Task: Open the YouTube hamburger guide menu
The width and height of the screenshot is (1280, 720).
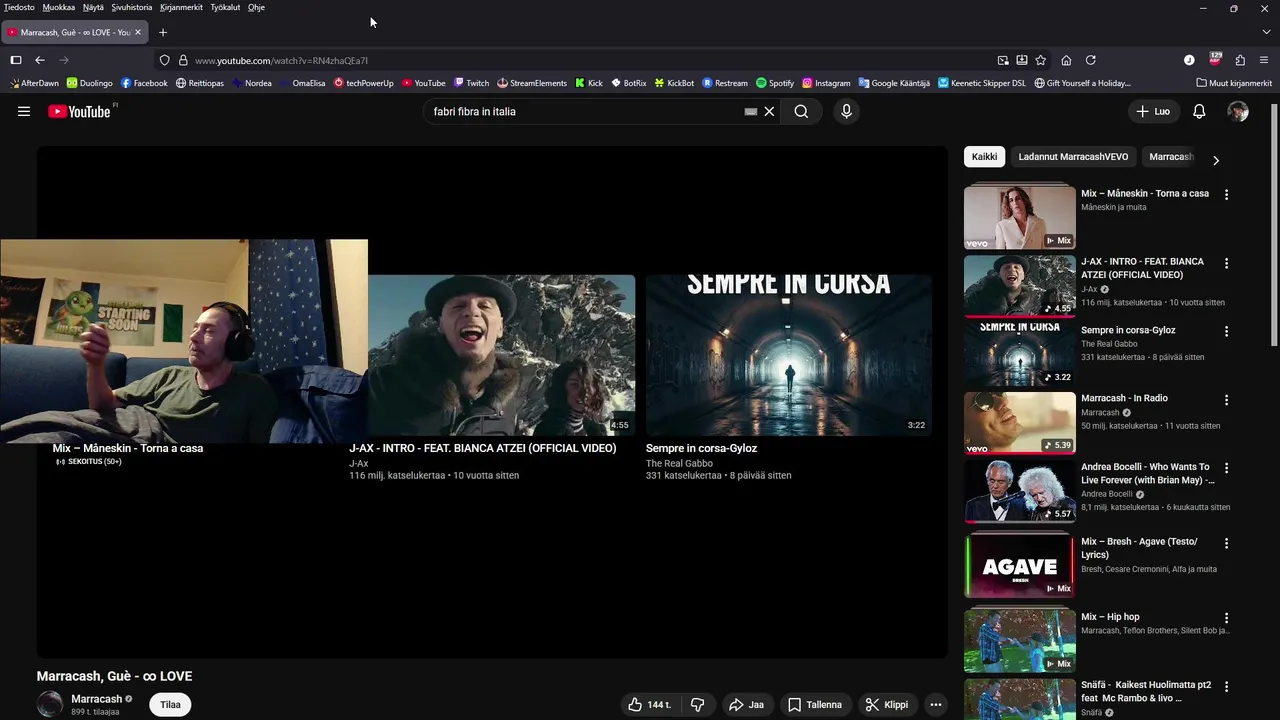Action: coord(24,111)
